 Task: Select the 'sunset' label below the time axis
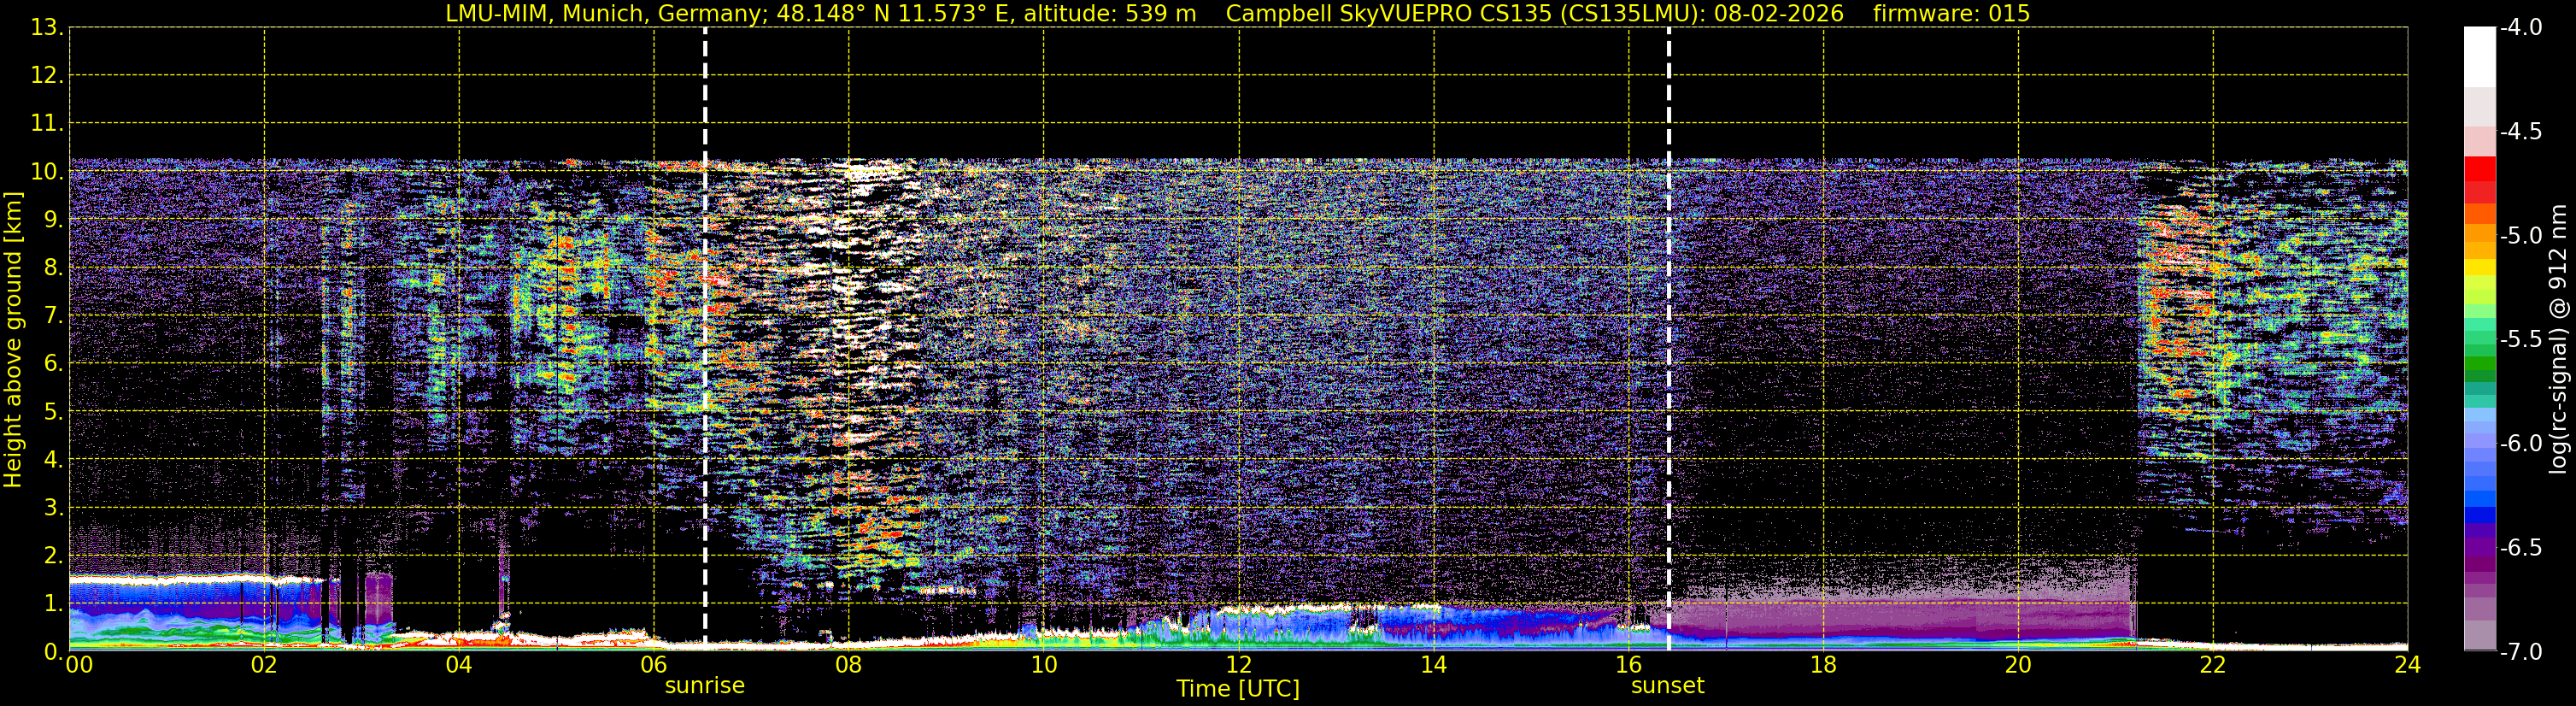coord(1668,686)
